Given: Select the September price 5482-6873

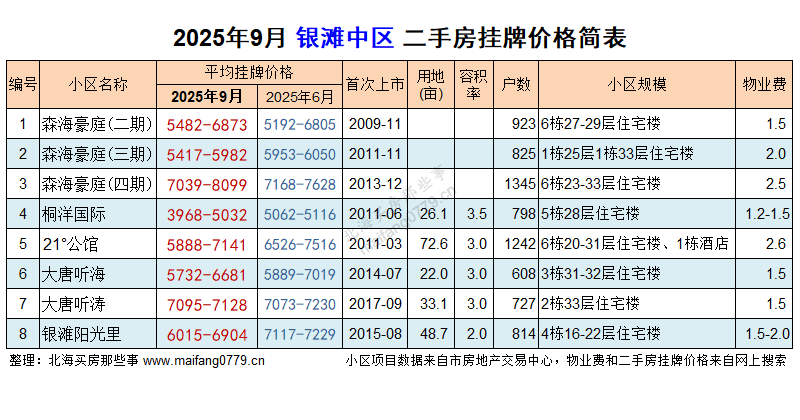Looking at the screenshot, I should pyautogui.click(x=207, y=125).
